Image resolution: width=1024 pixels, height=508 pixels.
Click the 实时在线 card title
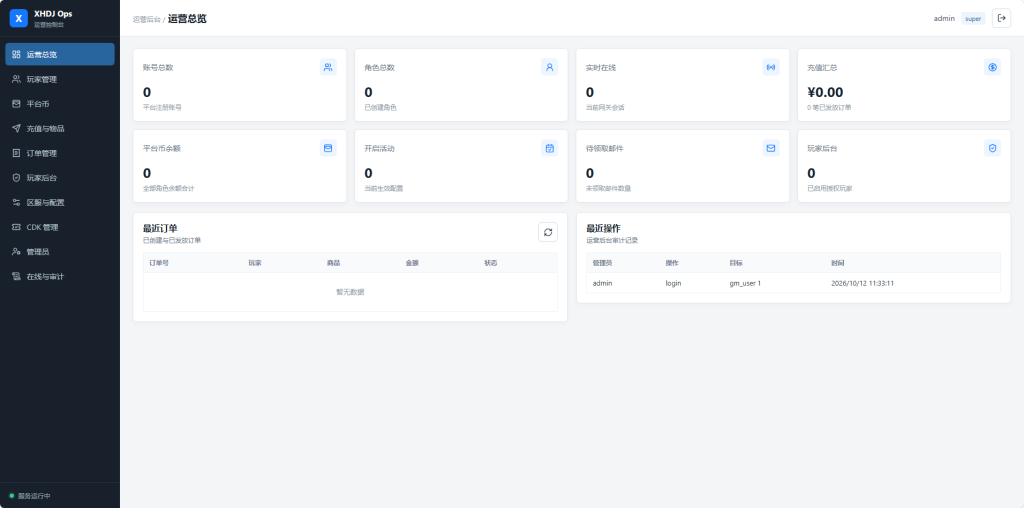coord(601,67)
